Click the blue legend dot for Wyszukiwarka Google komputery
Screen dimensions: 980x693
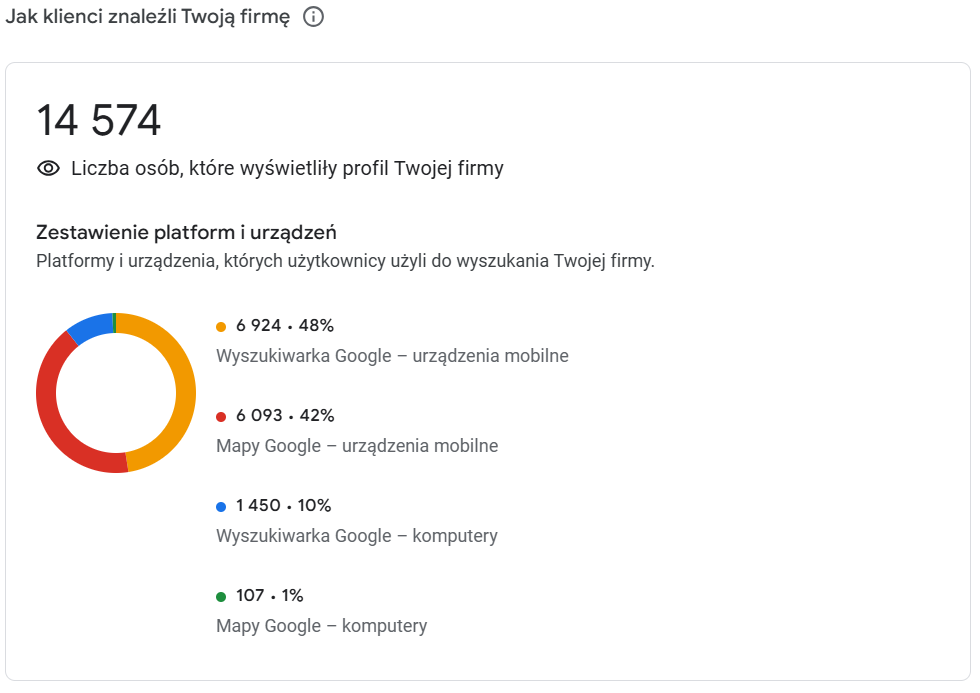tap(222, 505)
